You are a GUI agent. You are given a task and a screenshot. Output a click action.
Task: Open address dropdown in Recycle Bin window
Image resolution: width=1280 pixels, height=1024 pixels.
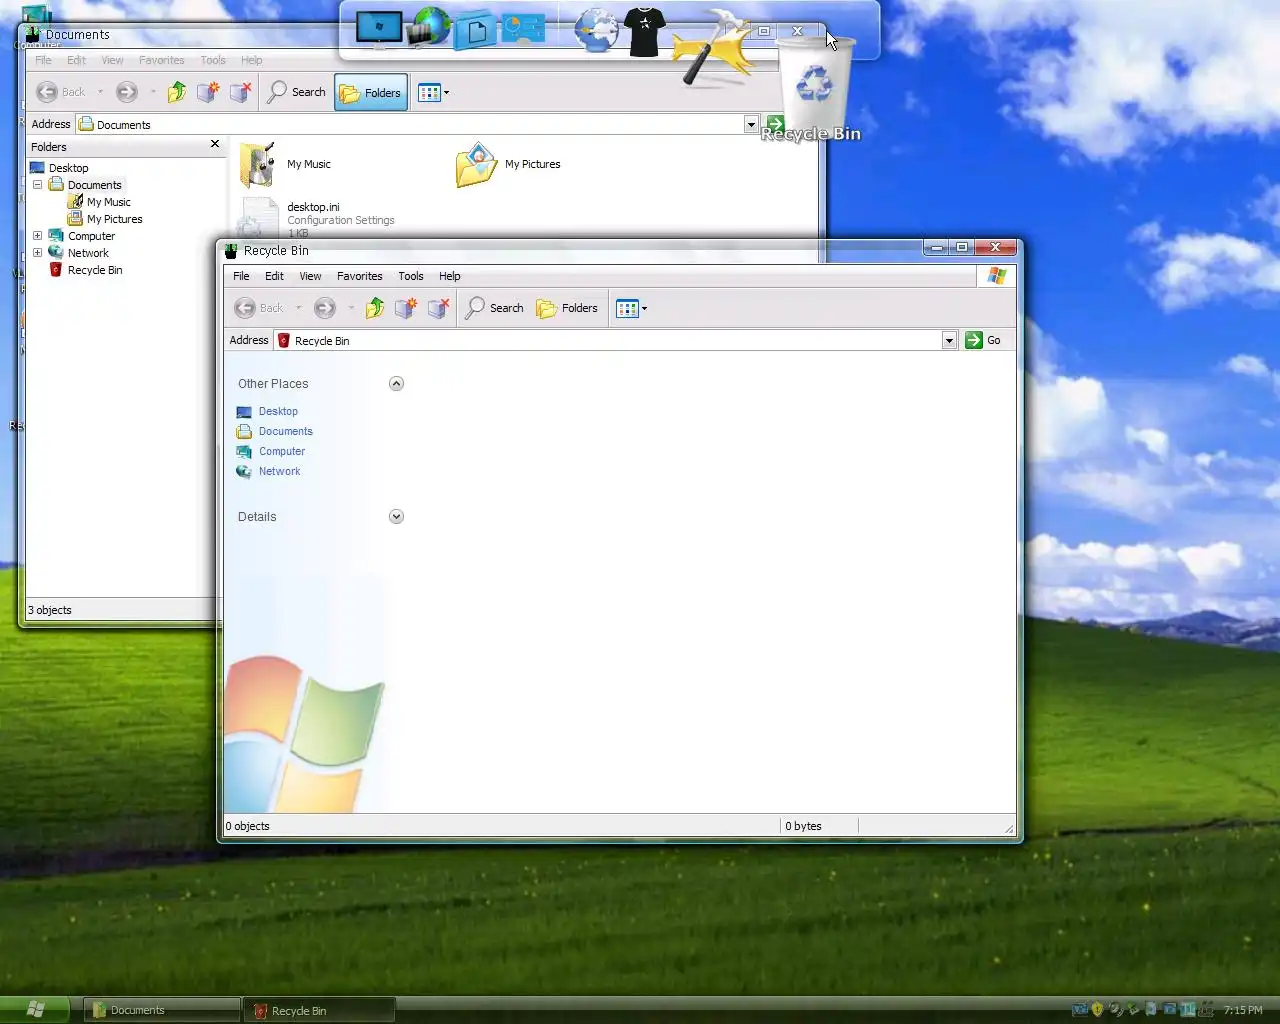tap(949, 341)
